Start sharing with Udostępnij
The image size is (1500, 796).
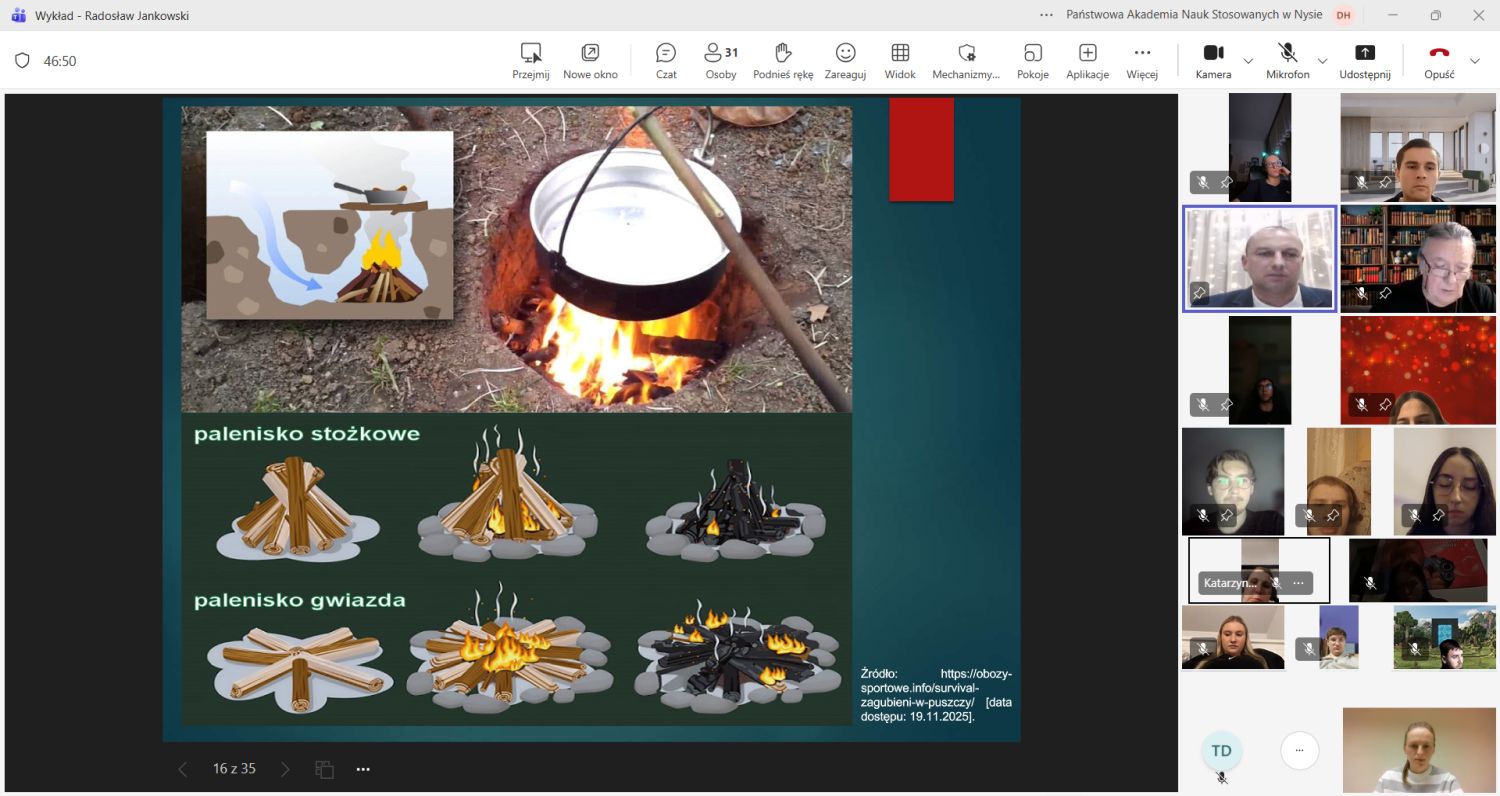pyautogui.click(x=1365, y=60)
